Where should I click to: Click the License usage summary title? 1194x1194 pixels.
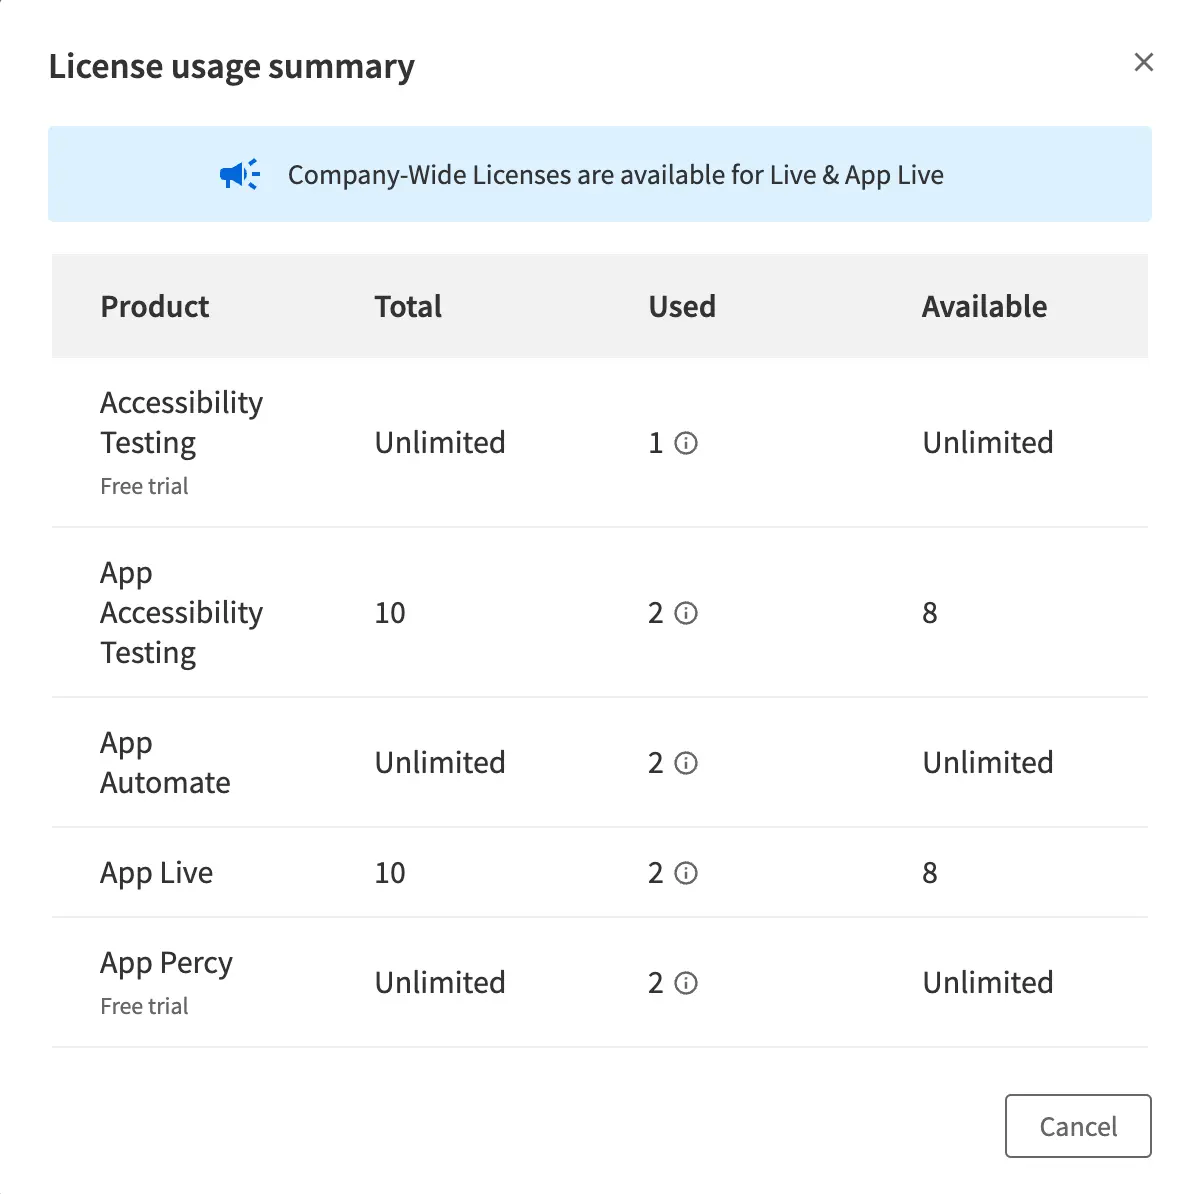231,66
